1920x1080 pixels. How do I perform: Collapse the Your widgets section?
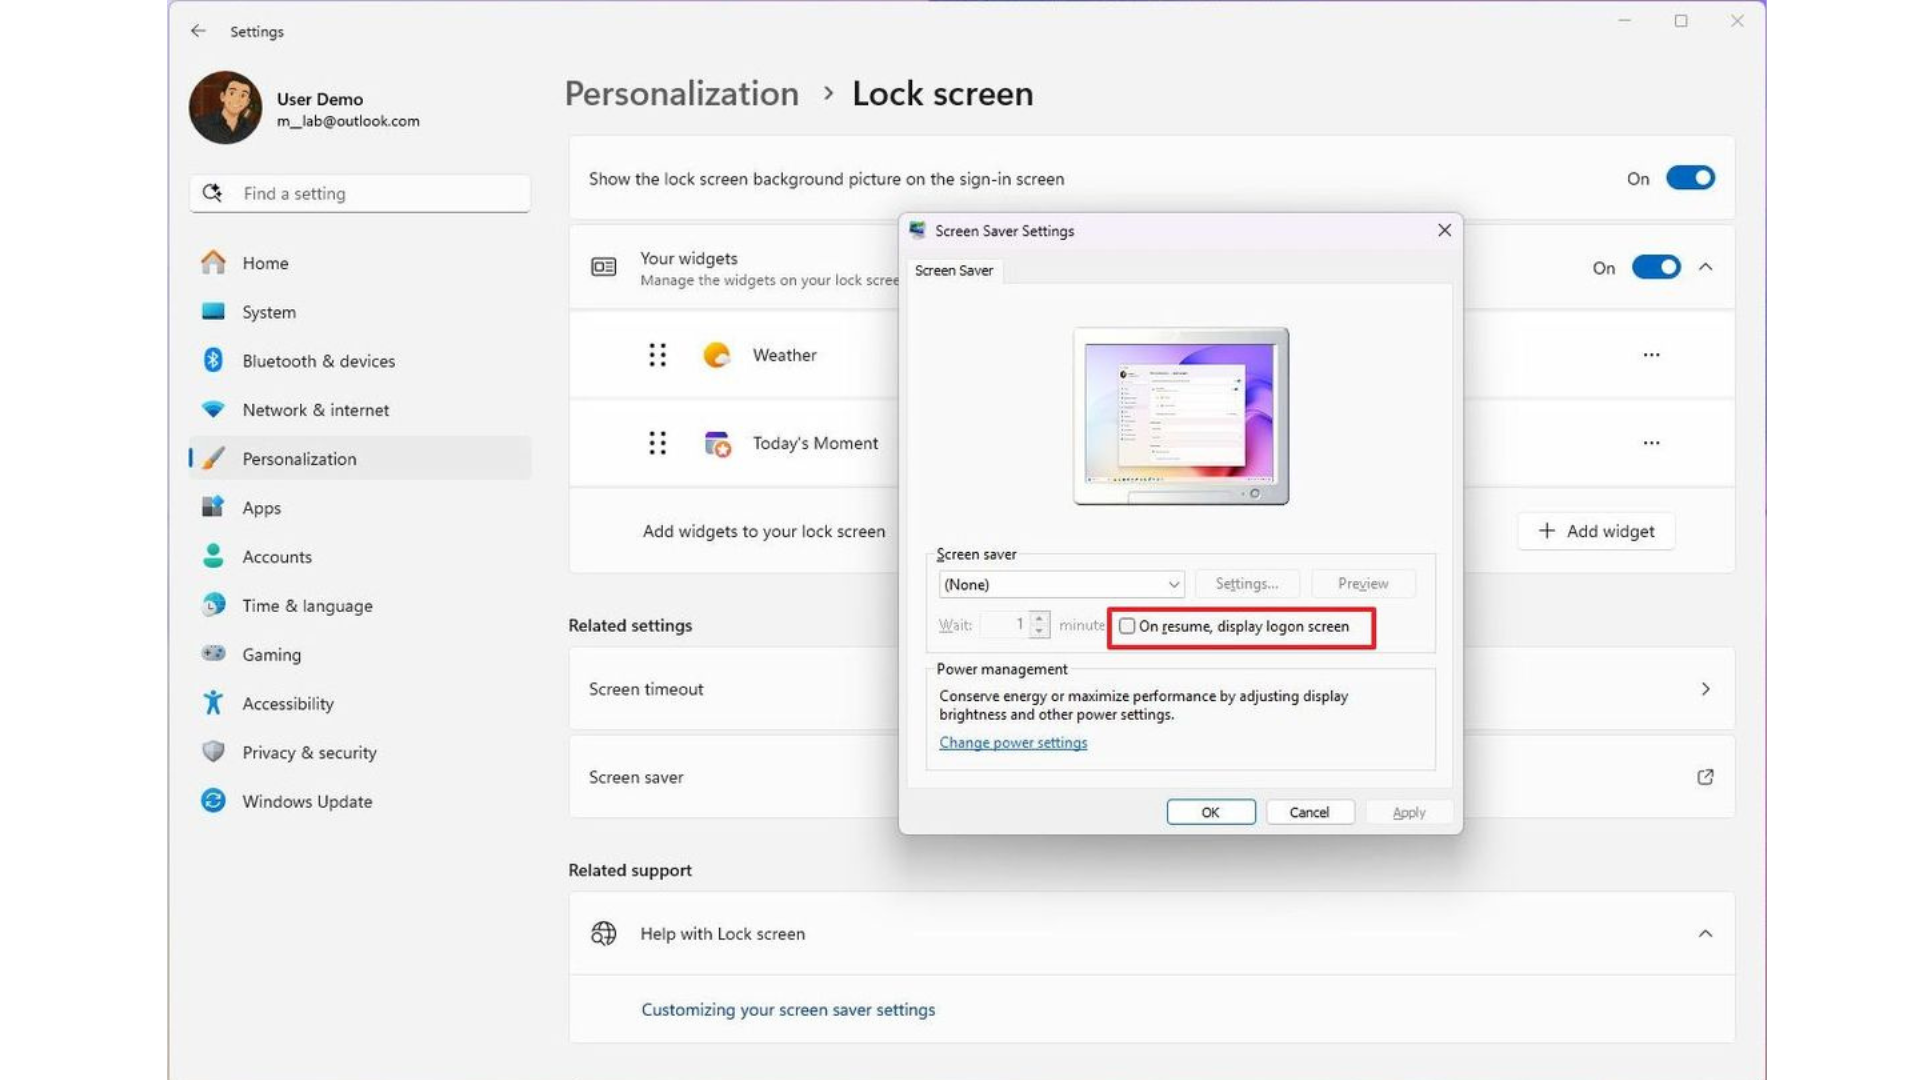[1705, 267]
